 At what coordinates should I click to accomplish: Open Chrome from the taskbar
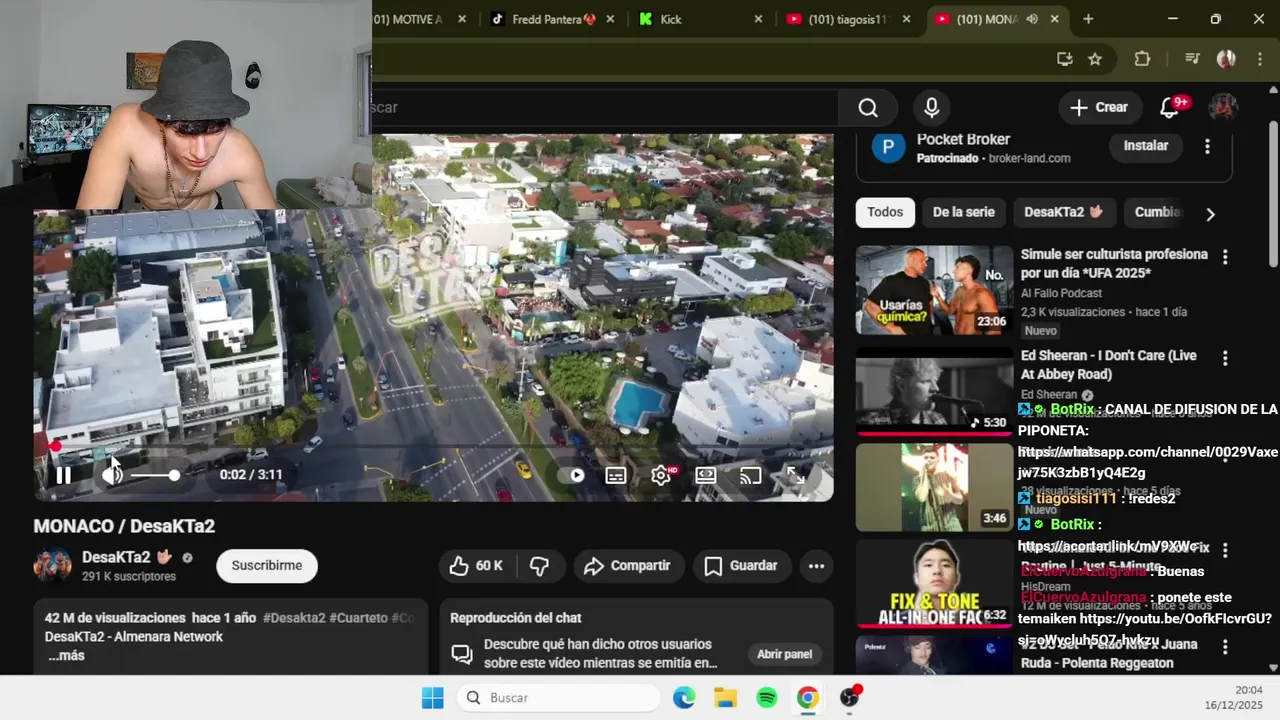tap(808, 698)
